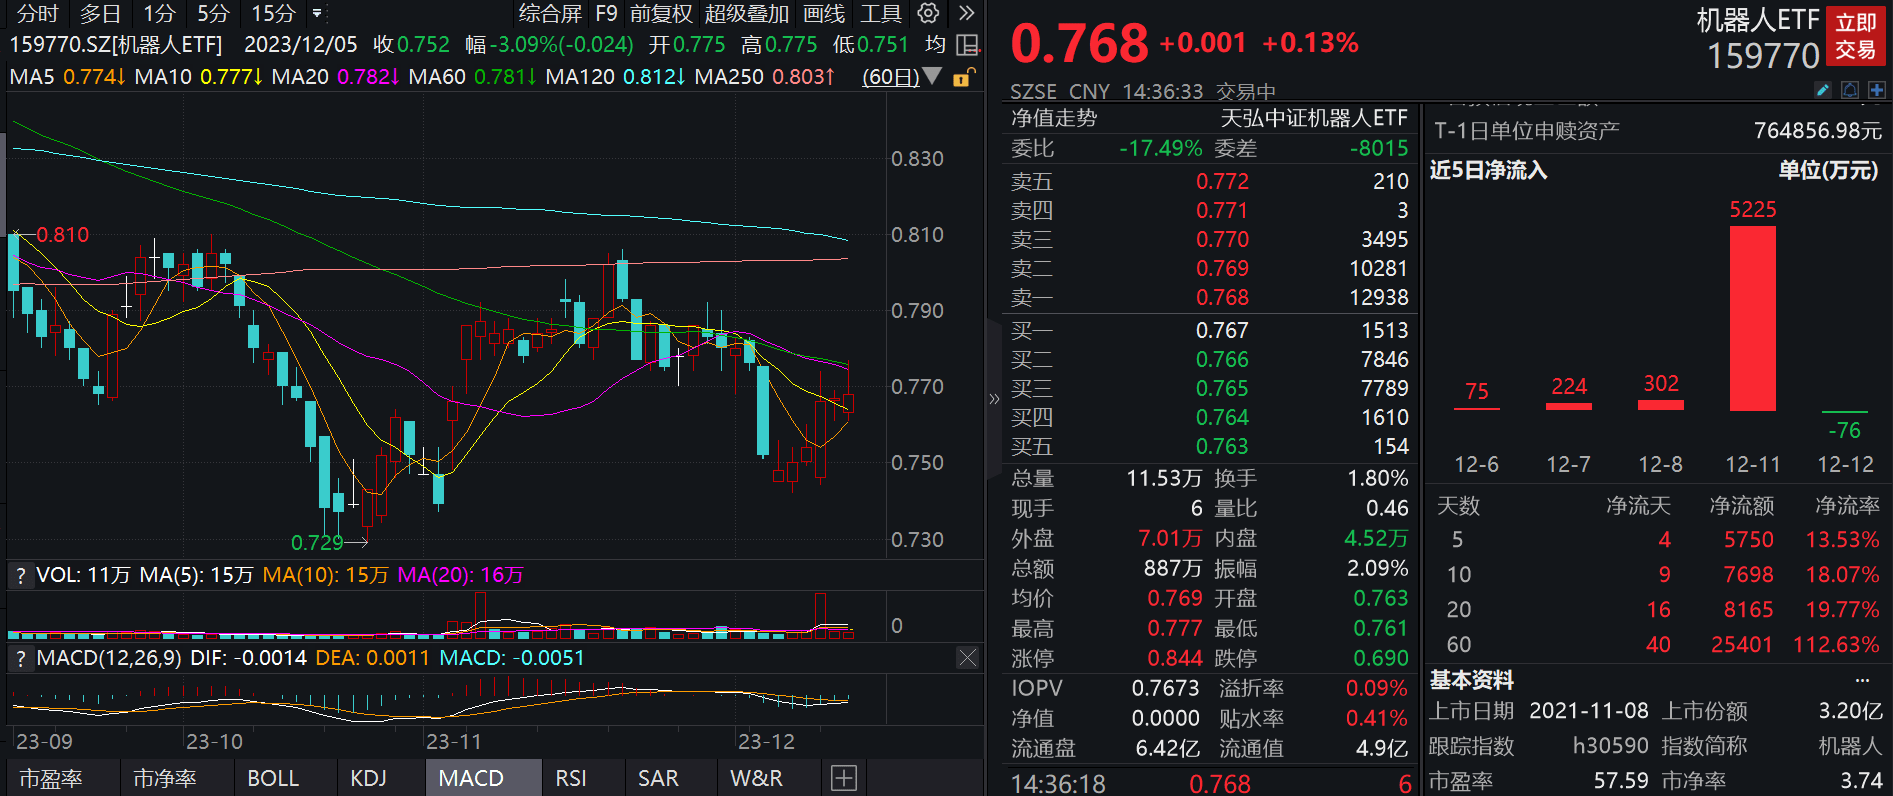The image size is (1893, 796).
Task: Select 15分 minute period
Action: click(x=273, y=14)
